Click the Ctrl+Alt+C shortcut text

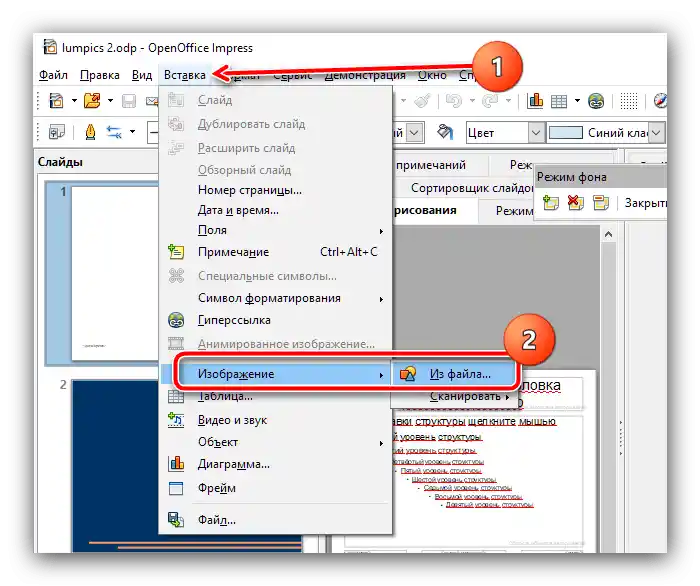(x=349, y=252)
